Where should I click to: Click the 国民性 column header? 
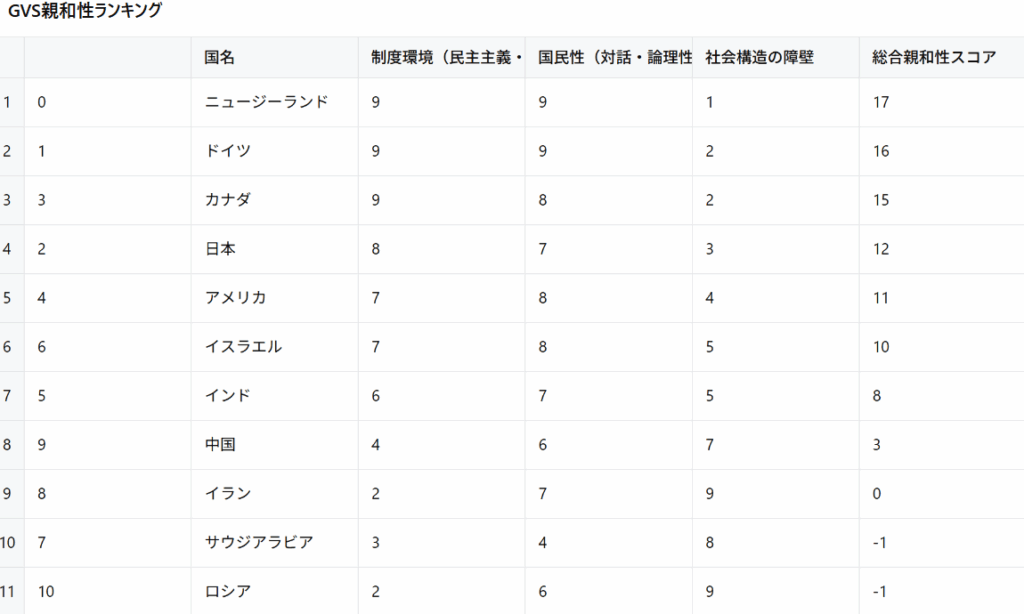tap(609, 57)
